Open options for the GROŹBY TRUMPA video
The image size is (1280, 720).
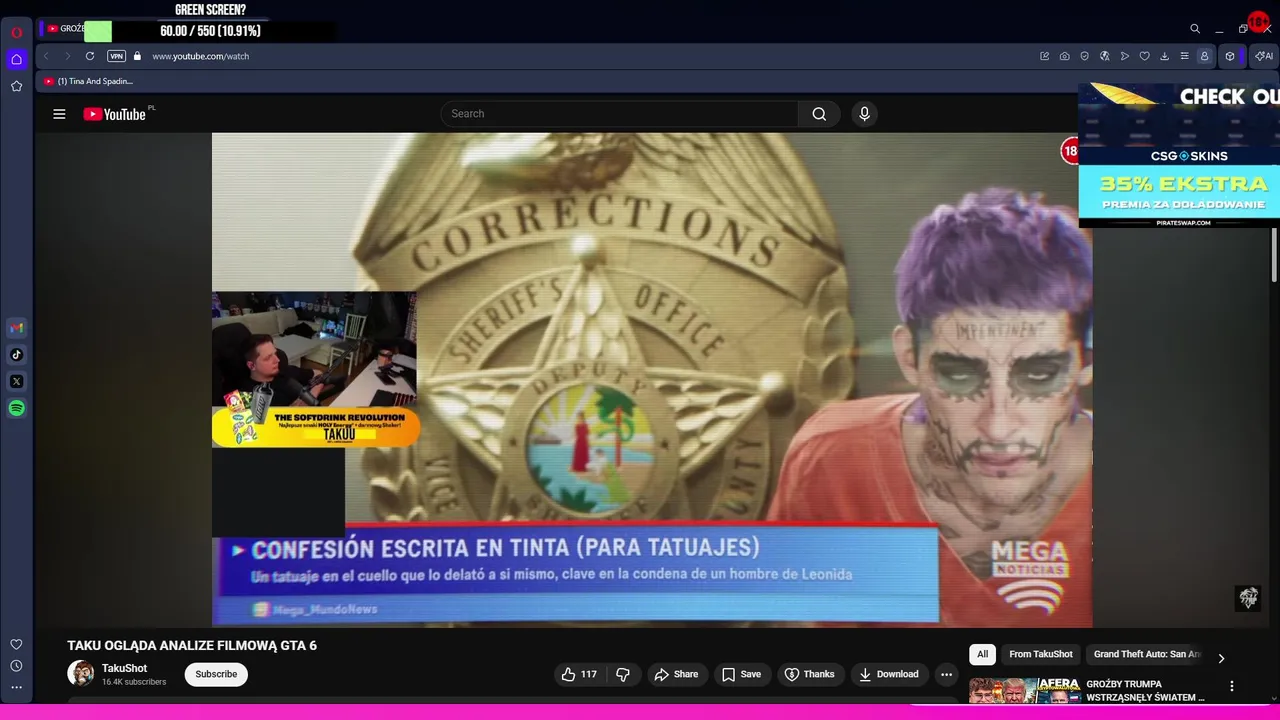click(1232, 686)
